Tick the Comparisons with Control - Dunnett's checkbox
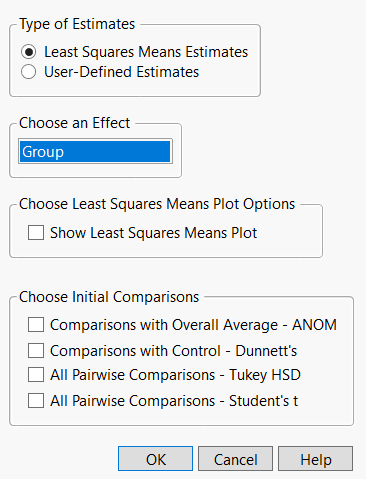366x479 pixels. [x=36, y=351]
